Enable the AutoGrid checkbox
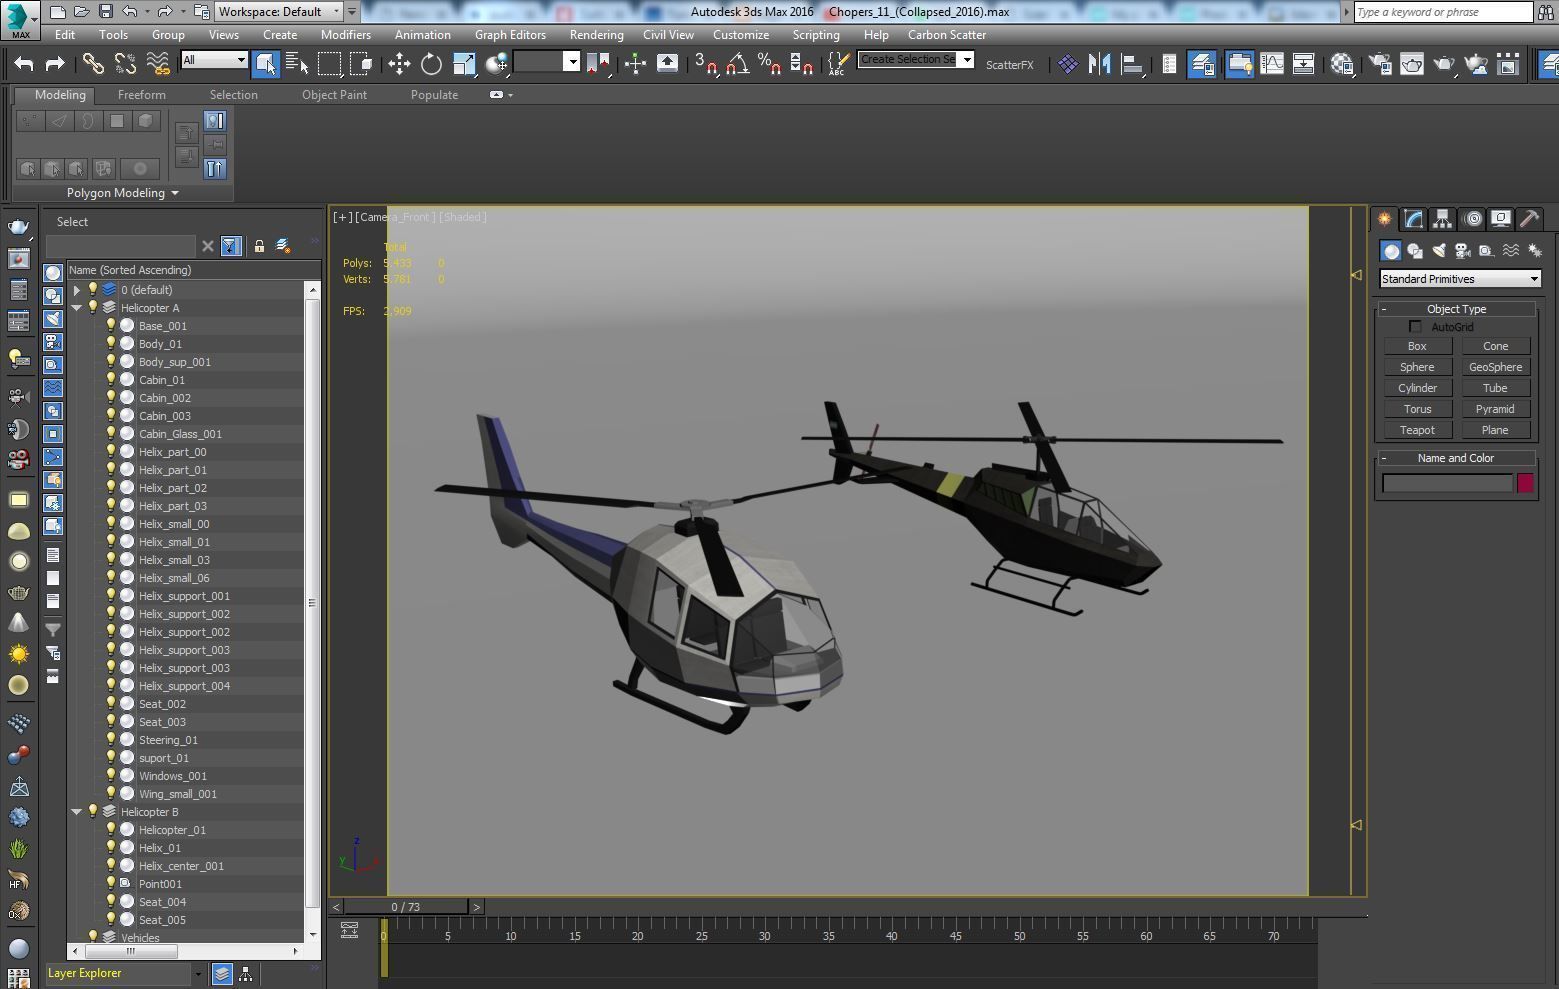This screenshot has height=989, width=1559. point(1415,327)
